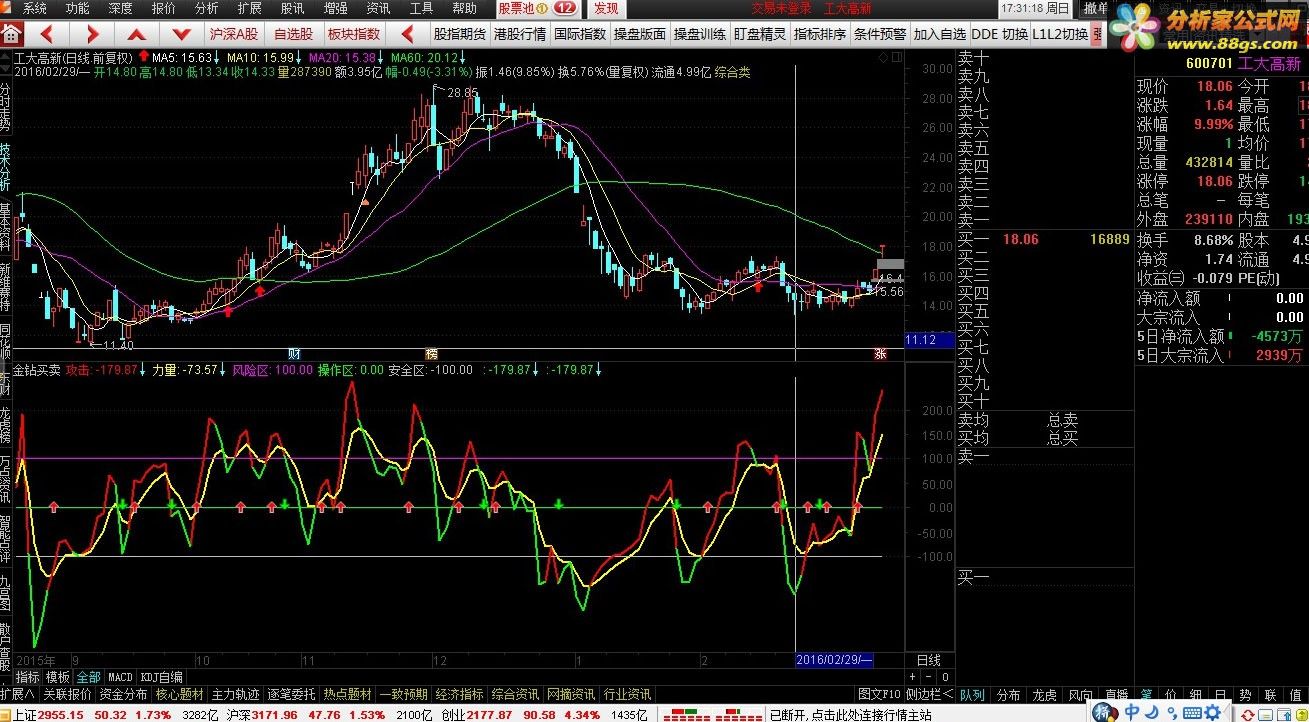
Task: Click the 发现 button
Action: coord(606,8)
